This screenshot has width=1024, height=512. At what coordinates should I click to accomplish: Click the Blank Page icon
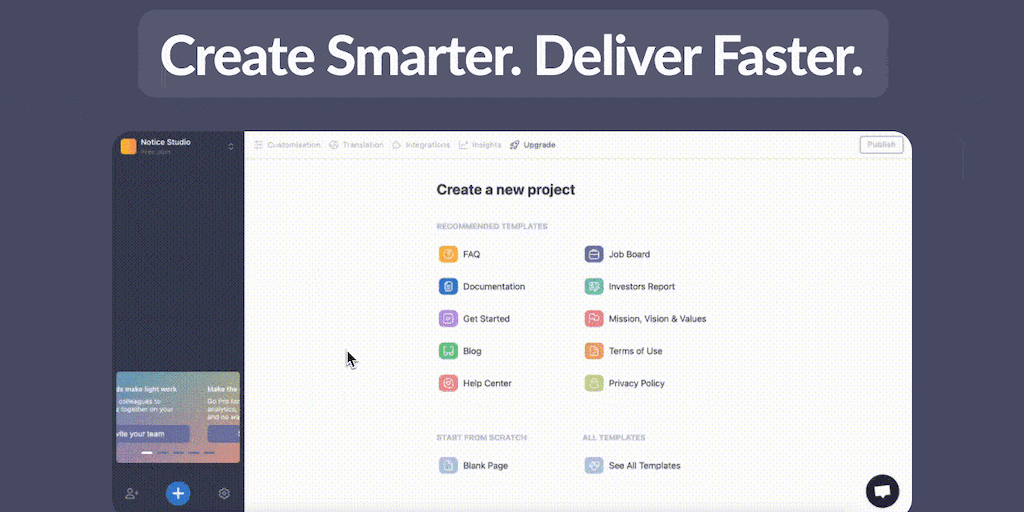[x=448, y=466]
